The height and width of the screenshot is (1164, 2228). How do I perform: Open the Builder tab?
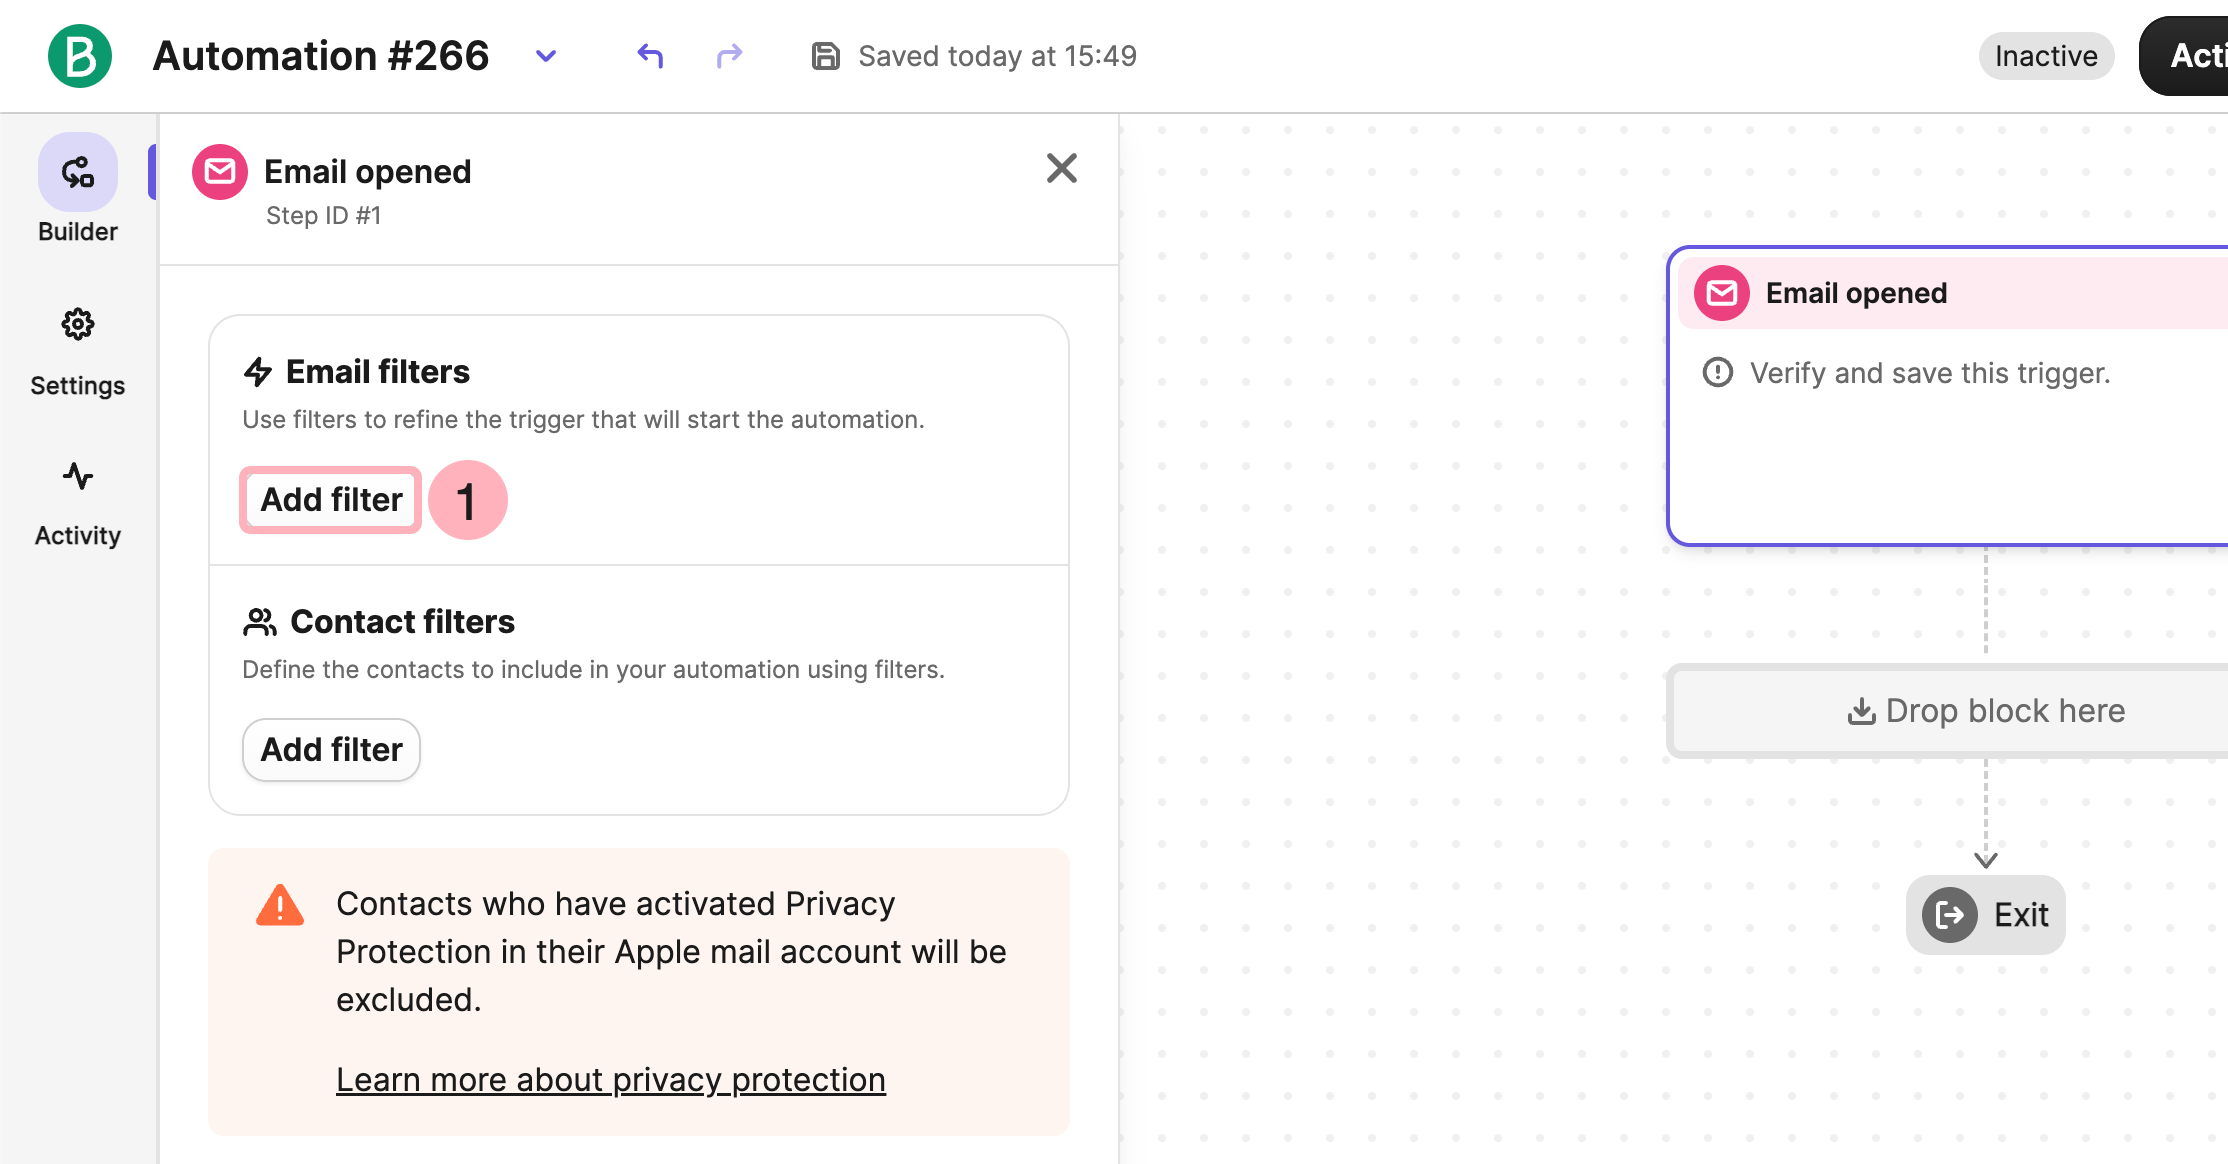78,190
